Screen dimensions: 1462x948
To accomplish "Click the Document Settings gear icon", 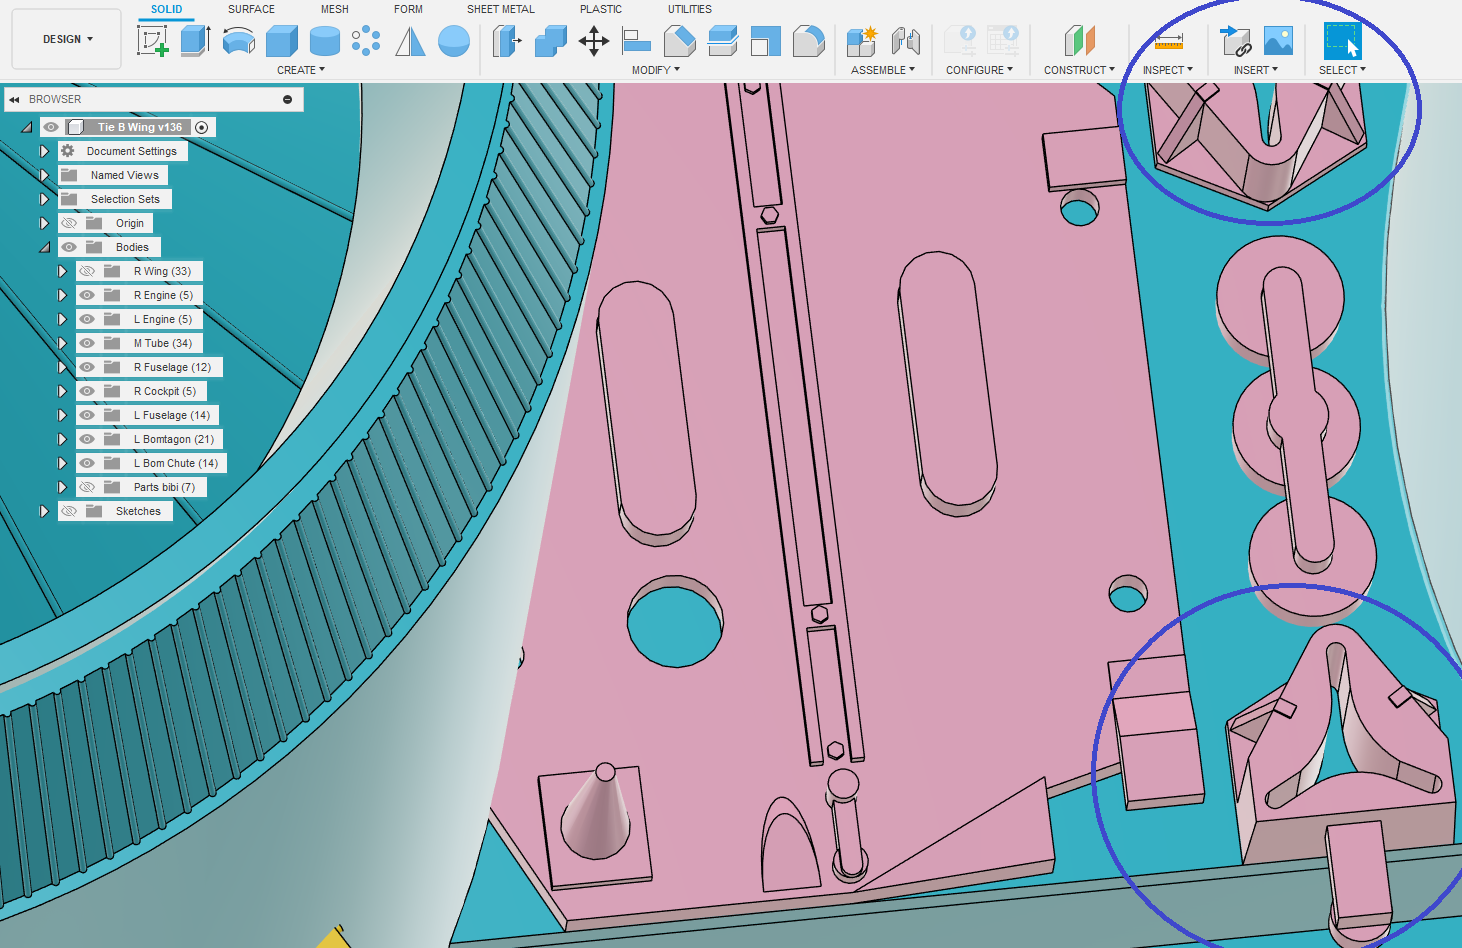I will (68, 151).
